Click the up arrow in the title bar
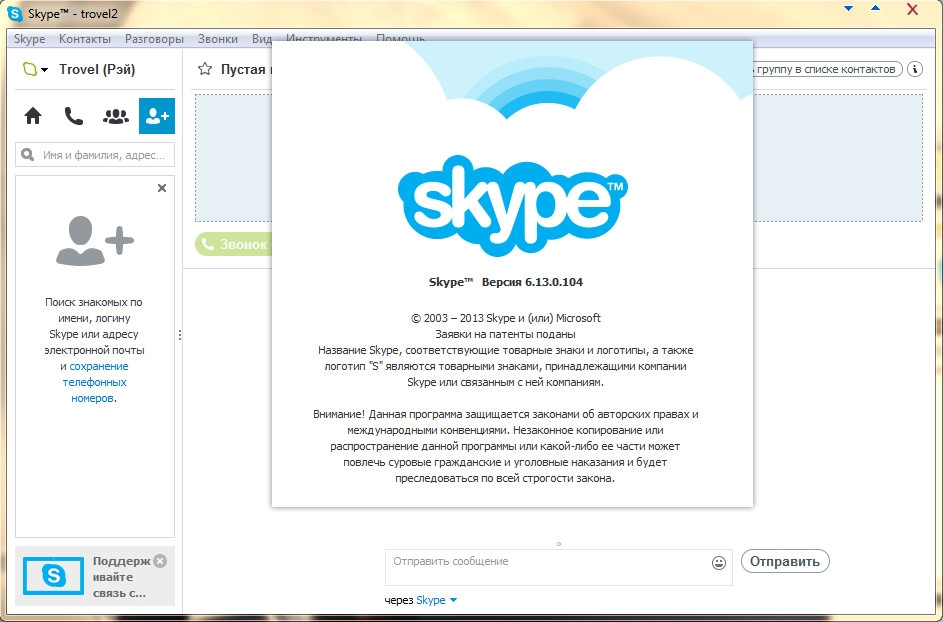 876,8
